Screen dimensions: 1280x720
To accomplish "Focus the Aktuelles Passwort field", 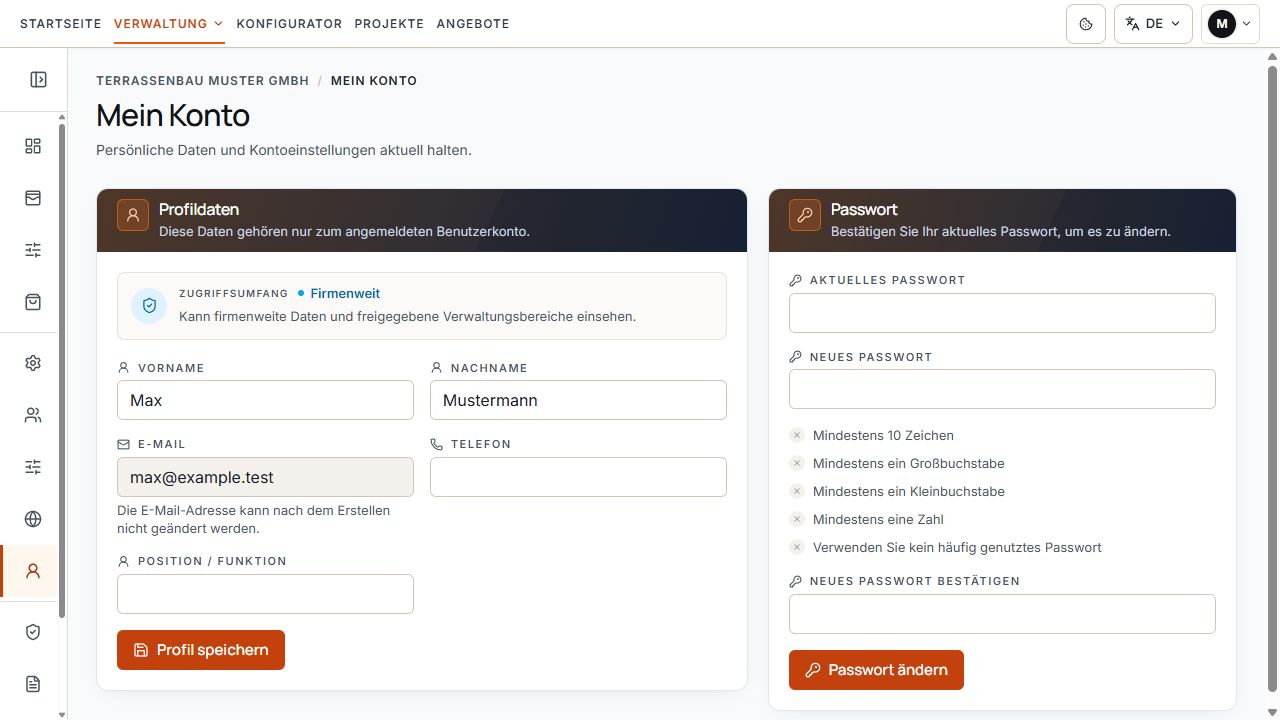I will [1002, 313].
